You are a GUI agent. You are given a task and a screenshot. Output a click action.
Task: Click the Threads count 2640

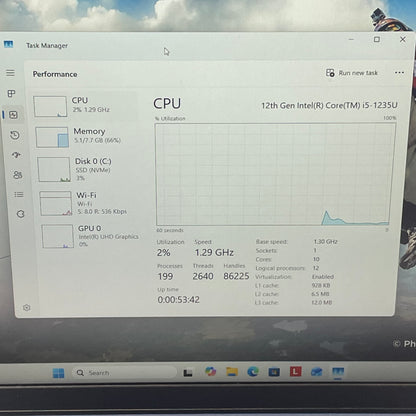pos(203,276)
